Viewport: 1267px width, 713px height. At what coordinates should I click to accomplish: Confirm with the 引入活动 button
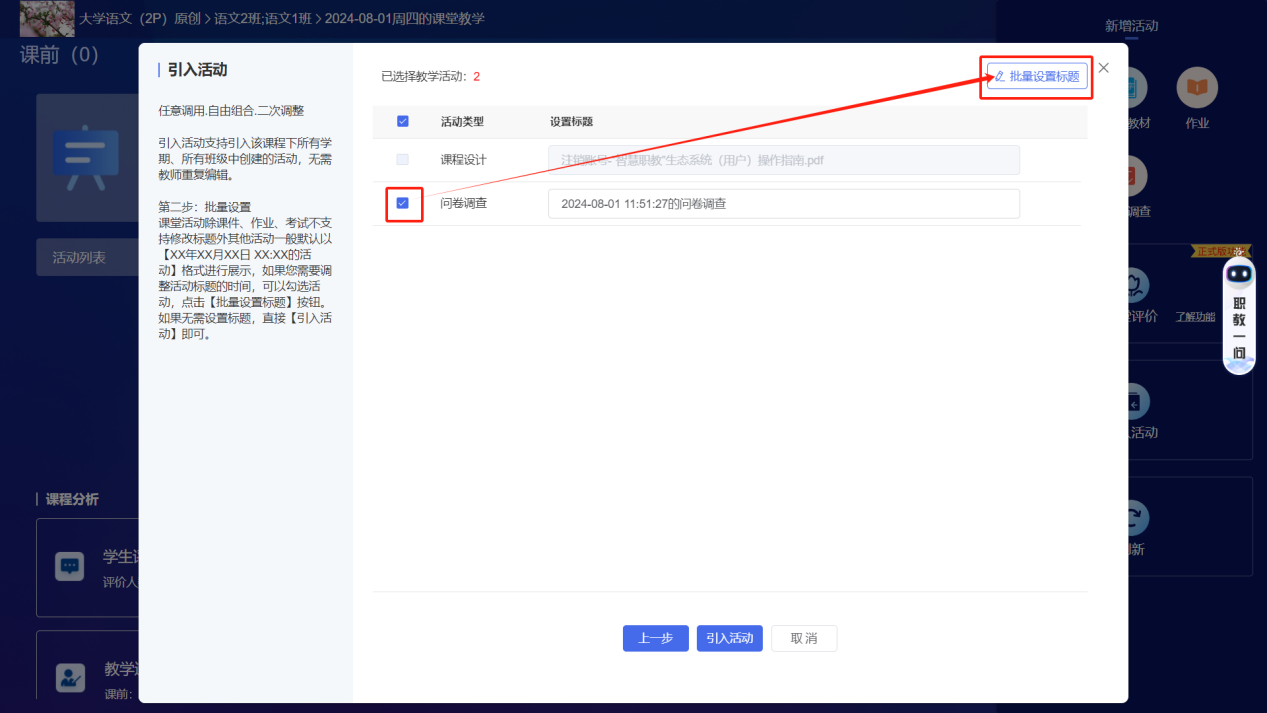(x=729, y=638)
